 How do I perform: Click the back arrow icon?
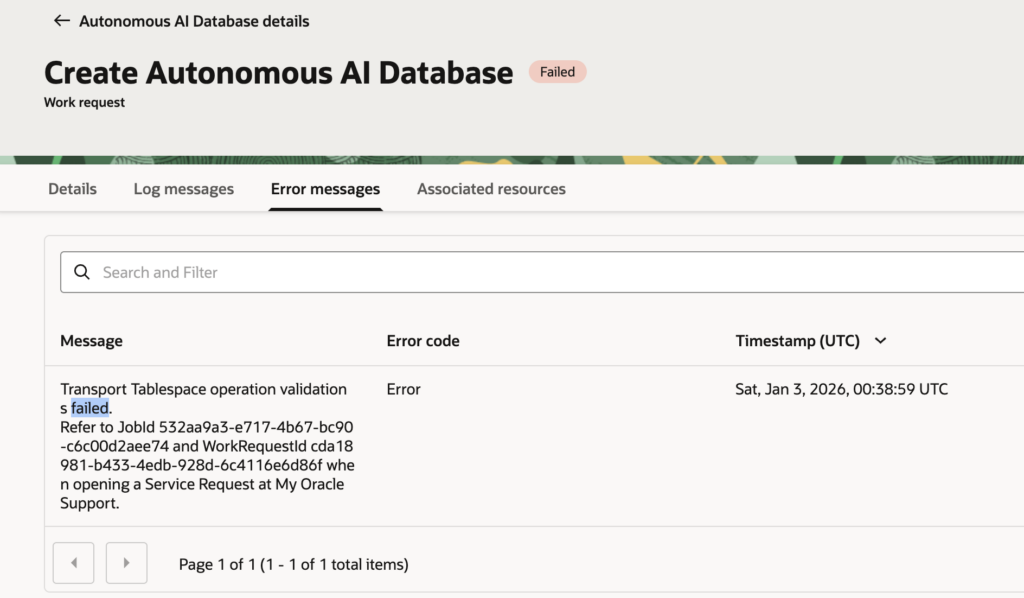(62, 21)
